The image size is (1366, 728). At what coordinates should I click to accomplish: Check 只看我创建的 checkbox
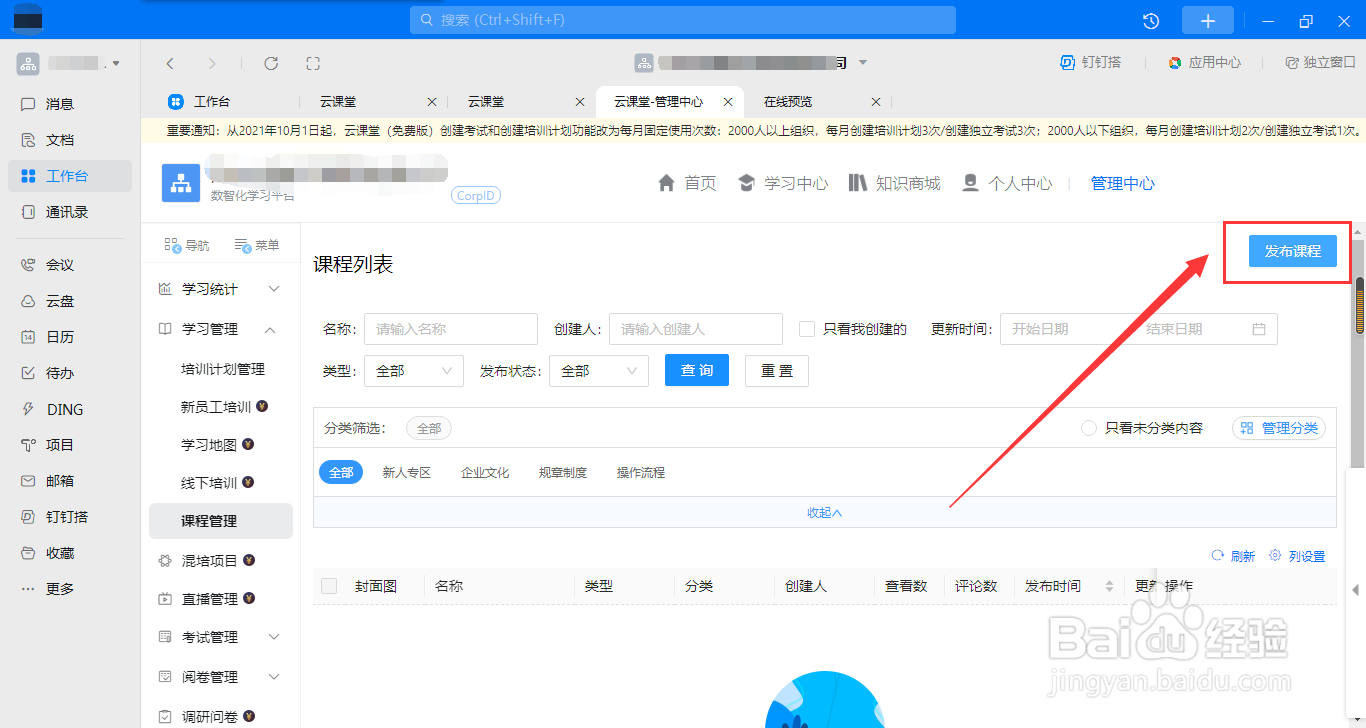(807, 329)
